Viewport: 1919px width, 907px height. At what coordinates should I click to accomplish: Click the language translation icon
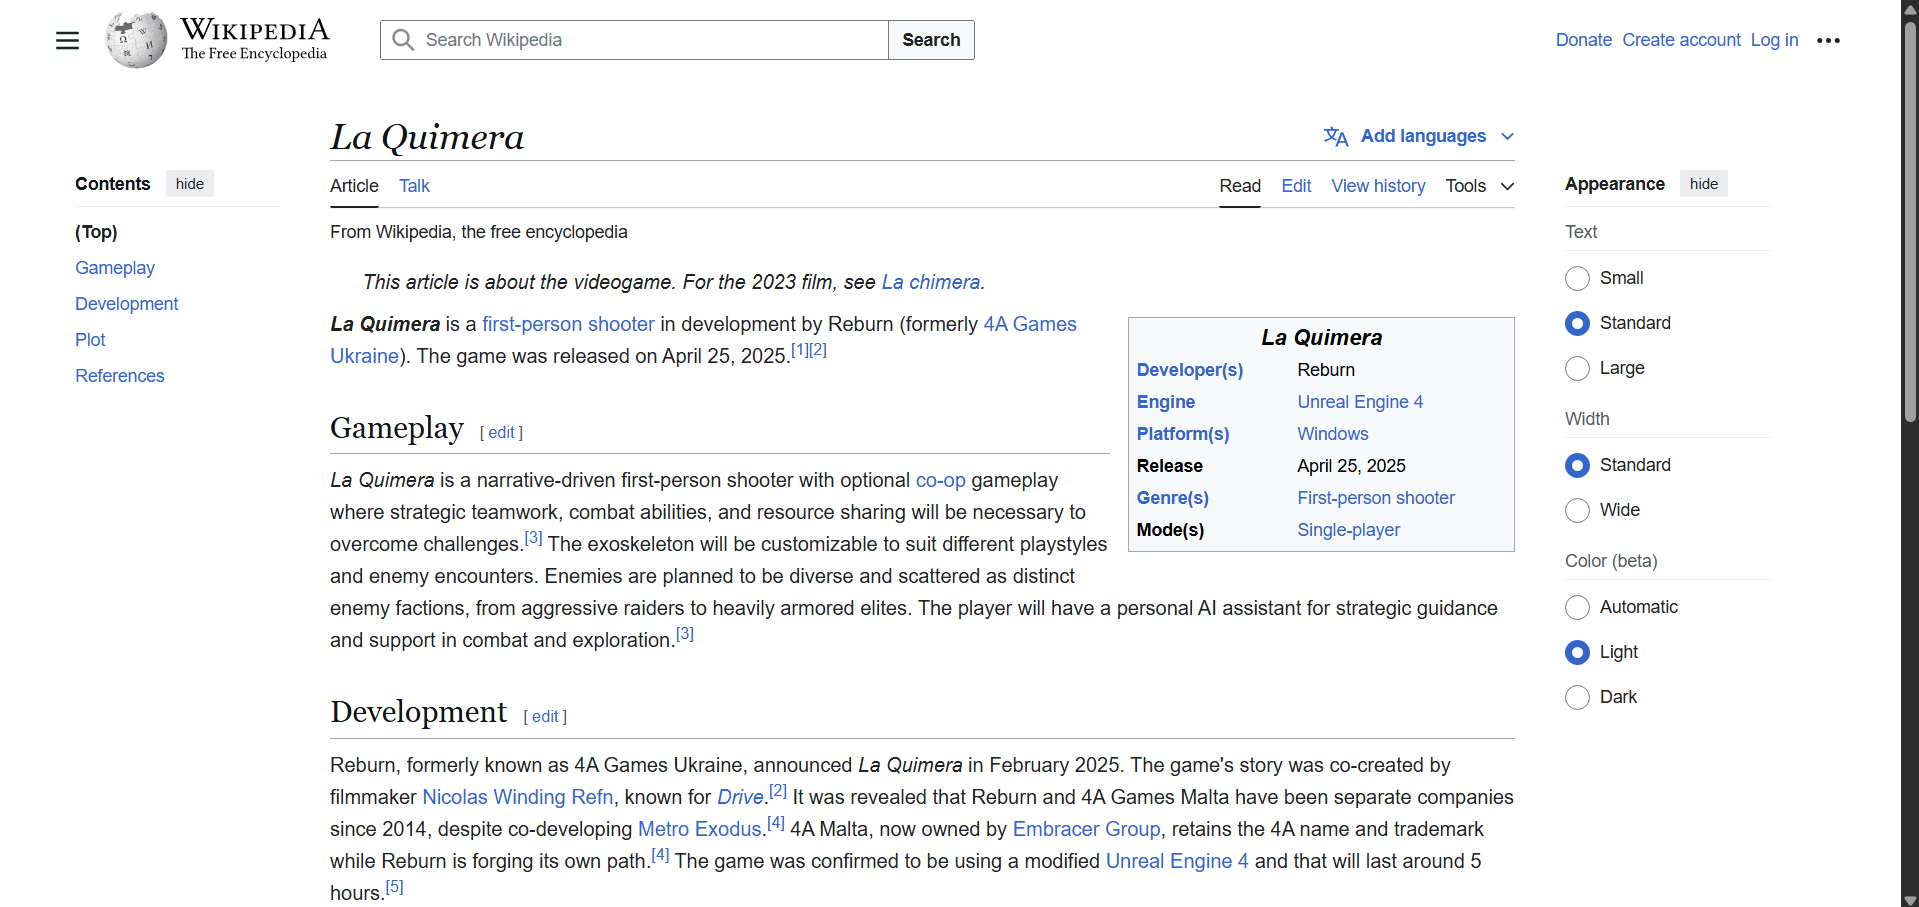pos(1336,136)
